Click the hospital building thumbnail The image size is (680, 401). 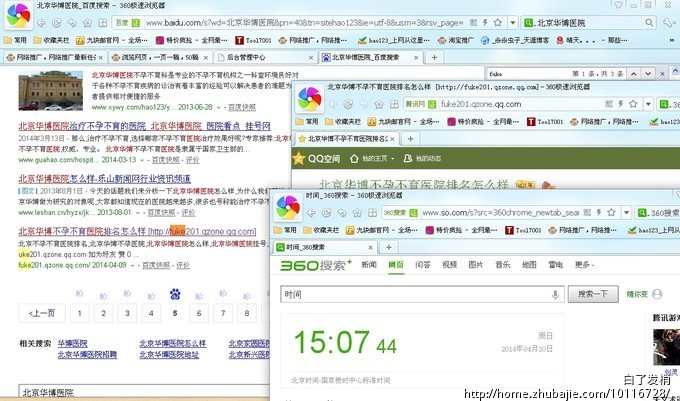51,90
